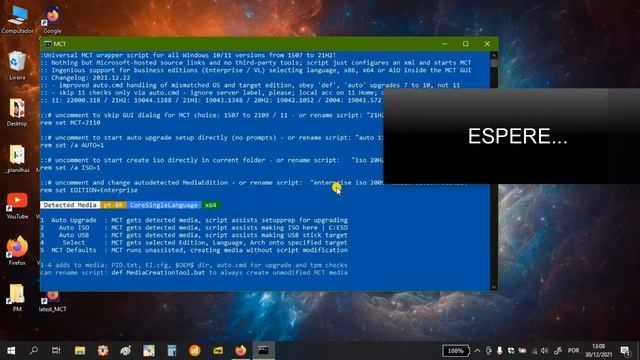Click 'rem set MCT=2110' line
Viewport: 640px width, 360px height.
click(71, 122)
